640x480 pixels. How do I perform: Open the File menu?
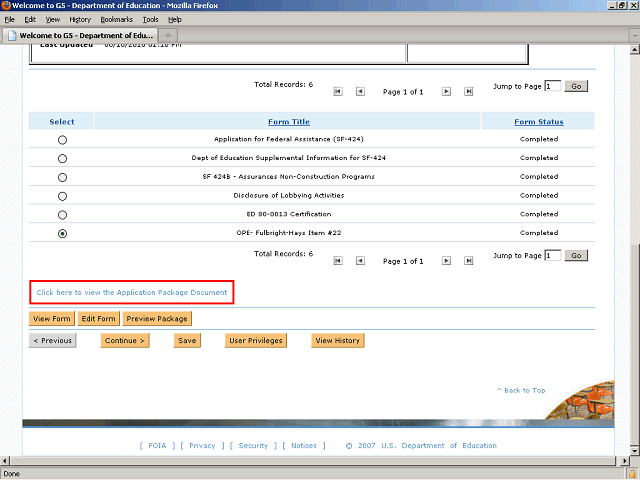(x=9, y=20)
